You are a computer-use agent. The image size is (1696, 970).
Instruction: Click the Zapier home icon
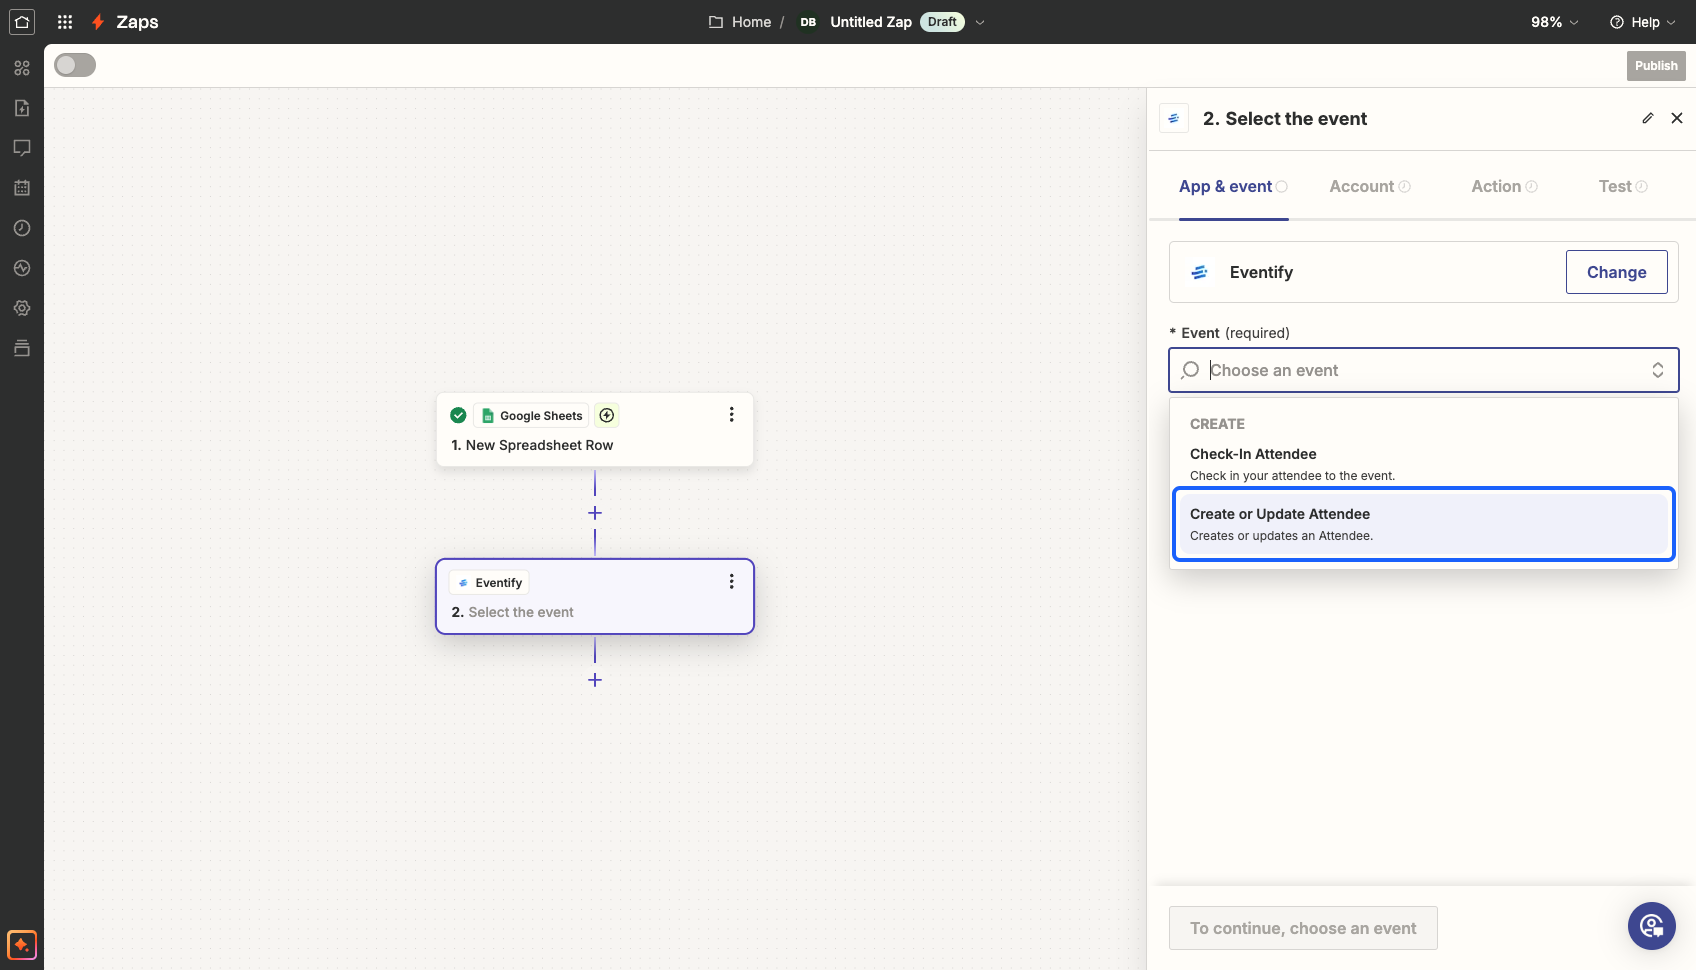pyautogui.click(x=22, y=22)
